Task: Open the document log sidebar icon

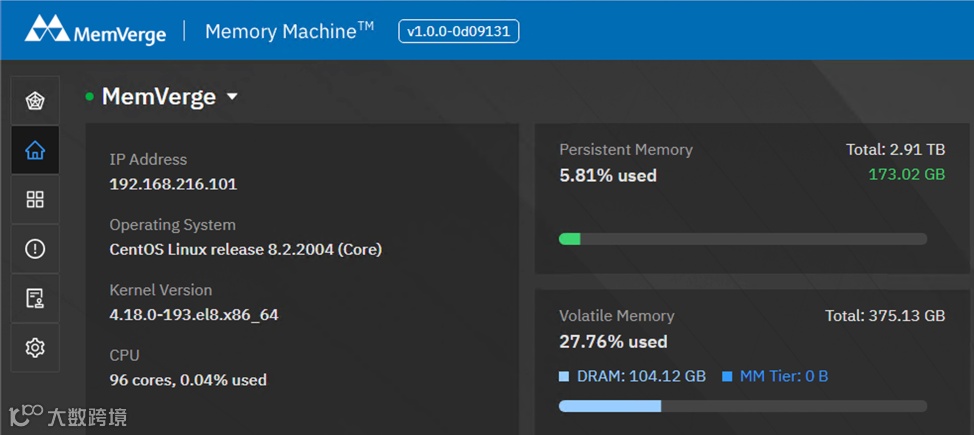Action: coord(35,298)
